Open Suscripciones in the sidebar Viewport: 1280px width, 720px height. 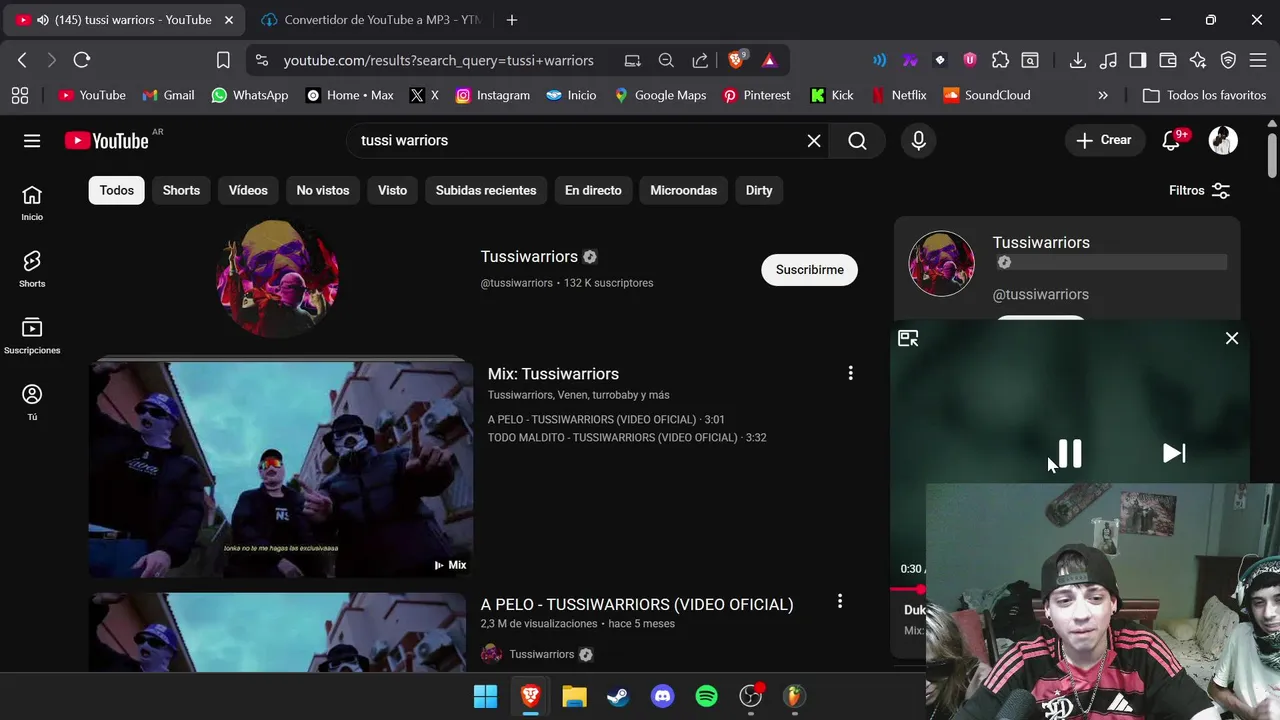click(x=32, y=336)
